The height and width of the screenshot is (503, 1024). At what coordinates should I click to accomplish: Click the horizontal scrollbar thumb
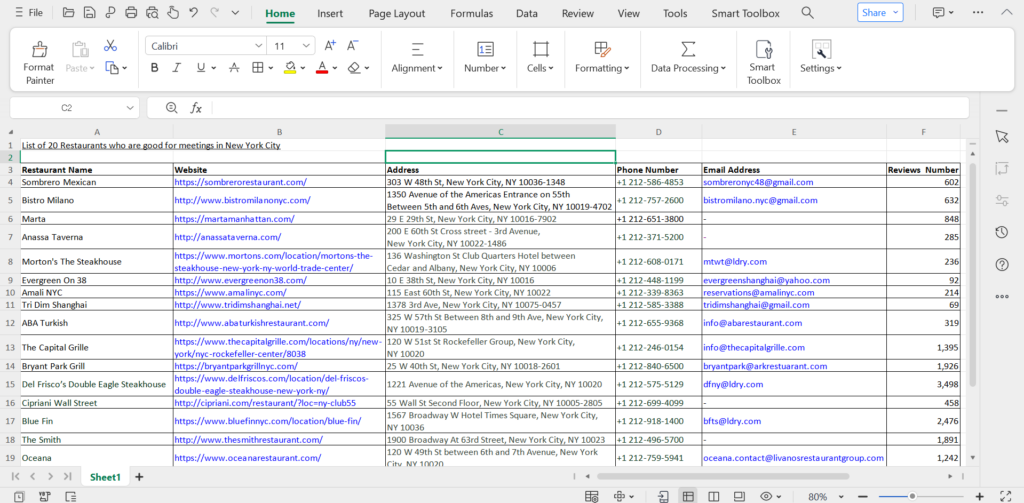coord(724,477)
